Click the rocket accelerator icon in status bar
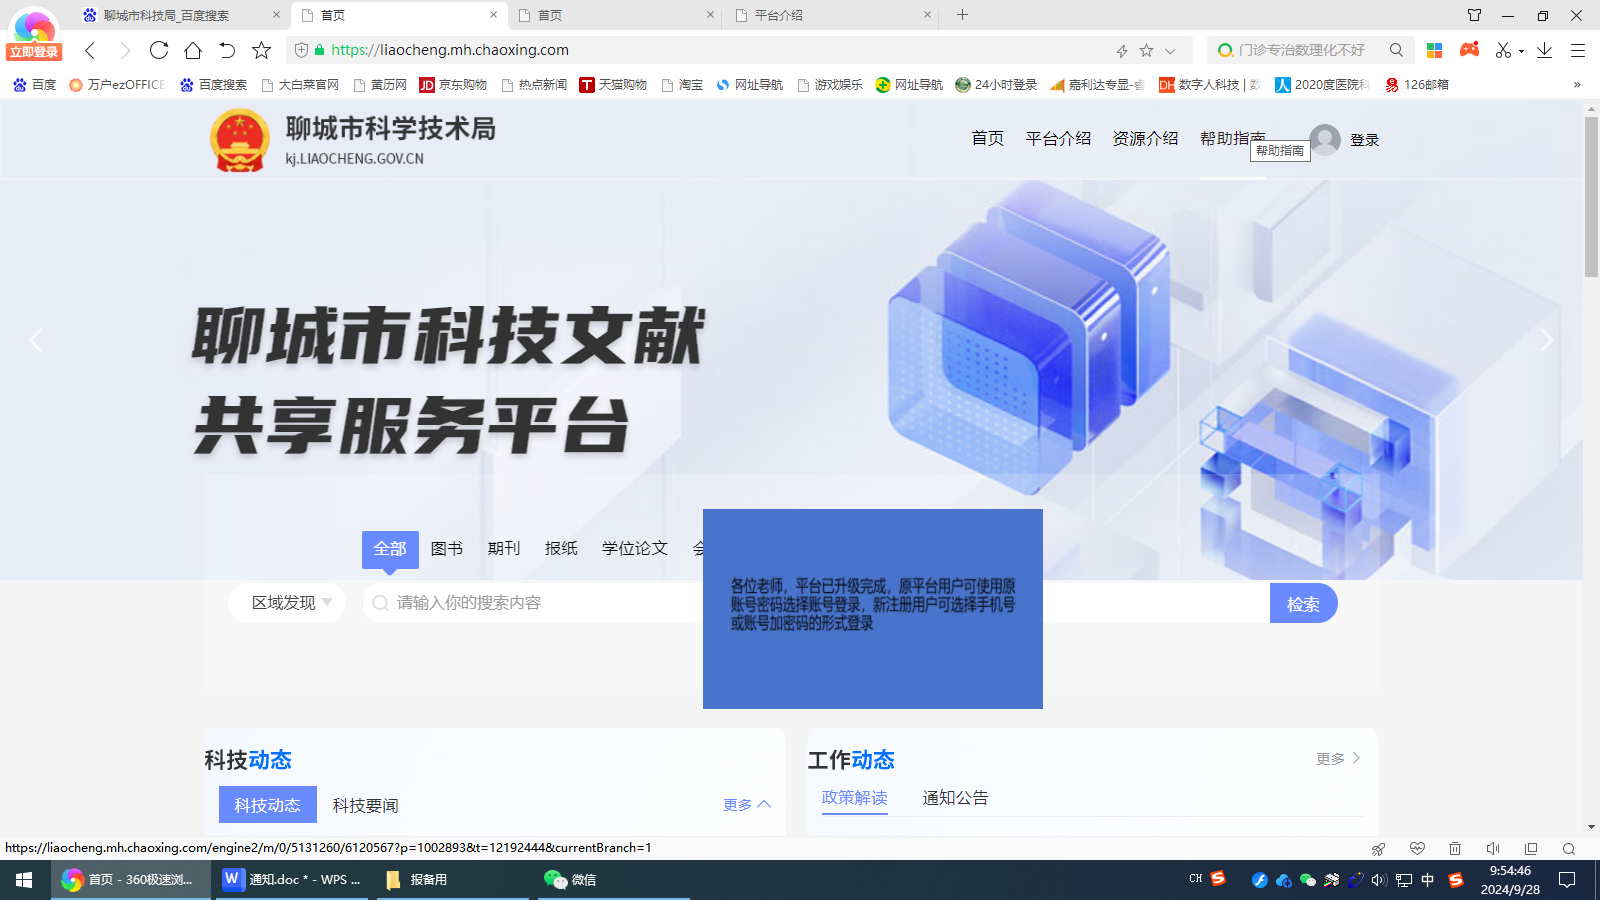Viewport: 1600px width, 900px height. [1379, 849]
